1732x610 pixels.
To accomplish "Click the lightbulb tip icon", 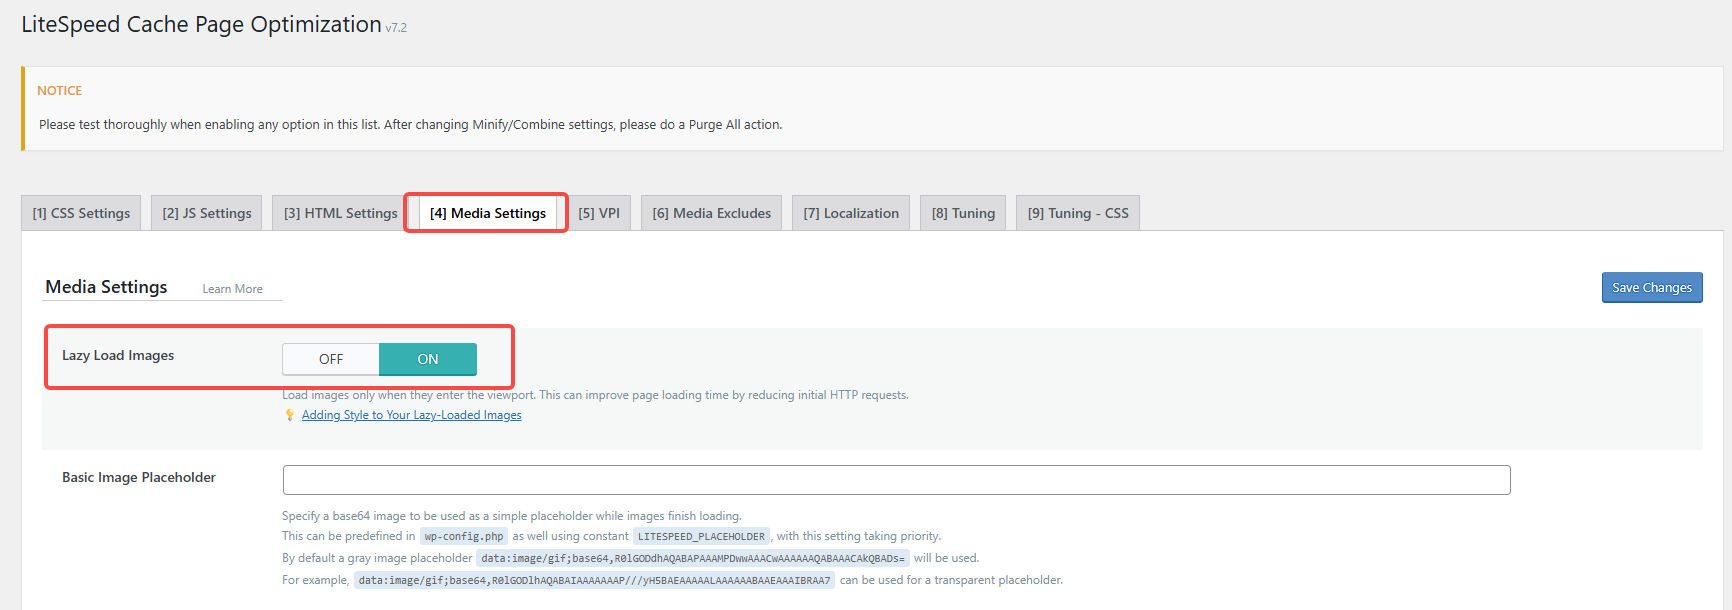I will pyautogui.click(x=290, y=415).
